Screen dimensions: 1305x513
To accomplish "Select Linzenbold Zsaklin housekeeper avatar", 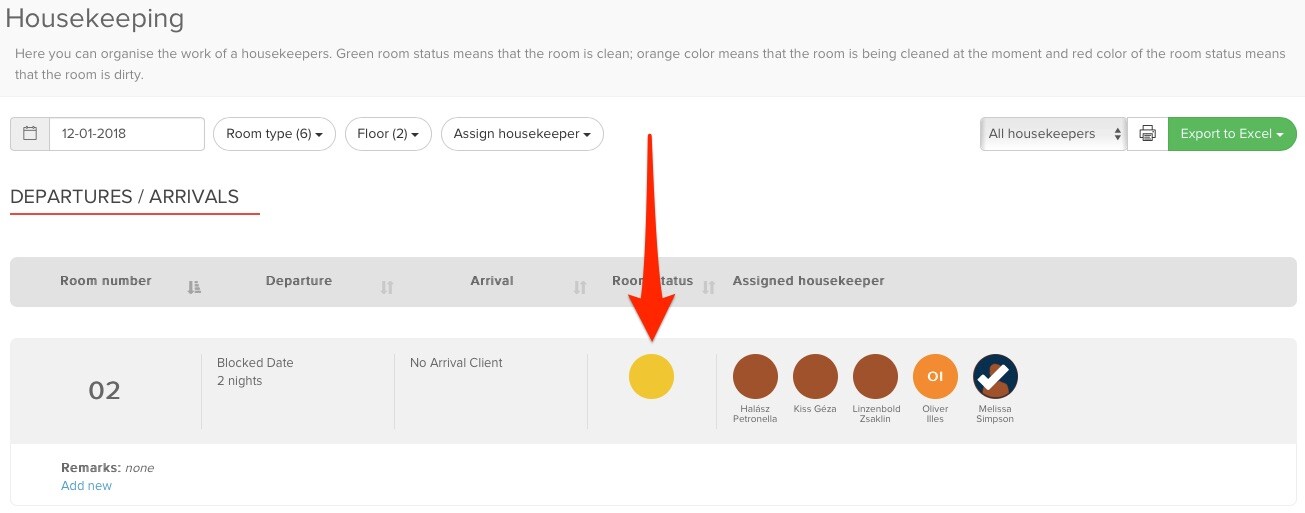I will point(875,376).
